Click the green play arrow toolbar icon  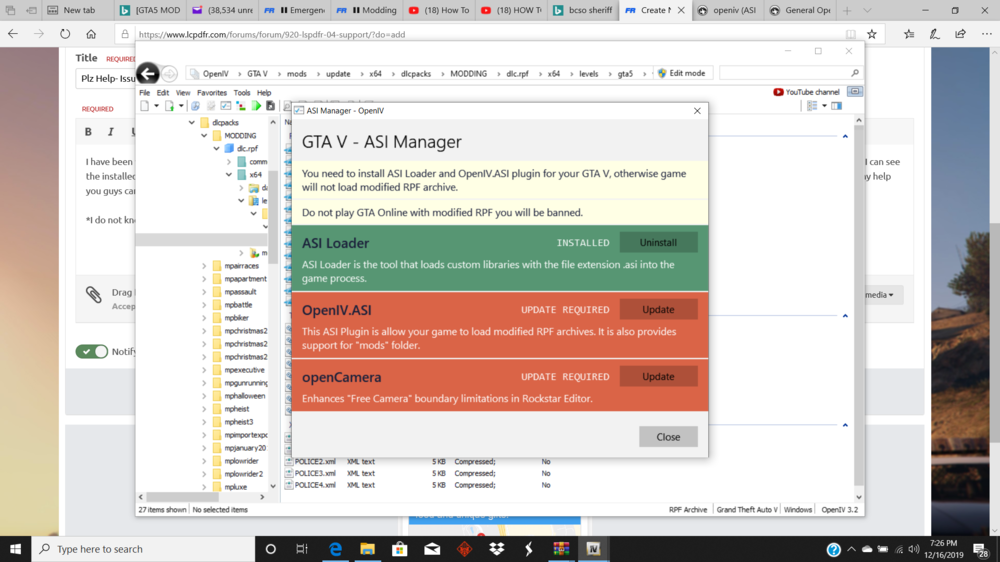256,106
